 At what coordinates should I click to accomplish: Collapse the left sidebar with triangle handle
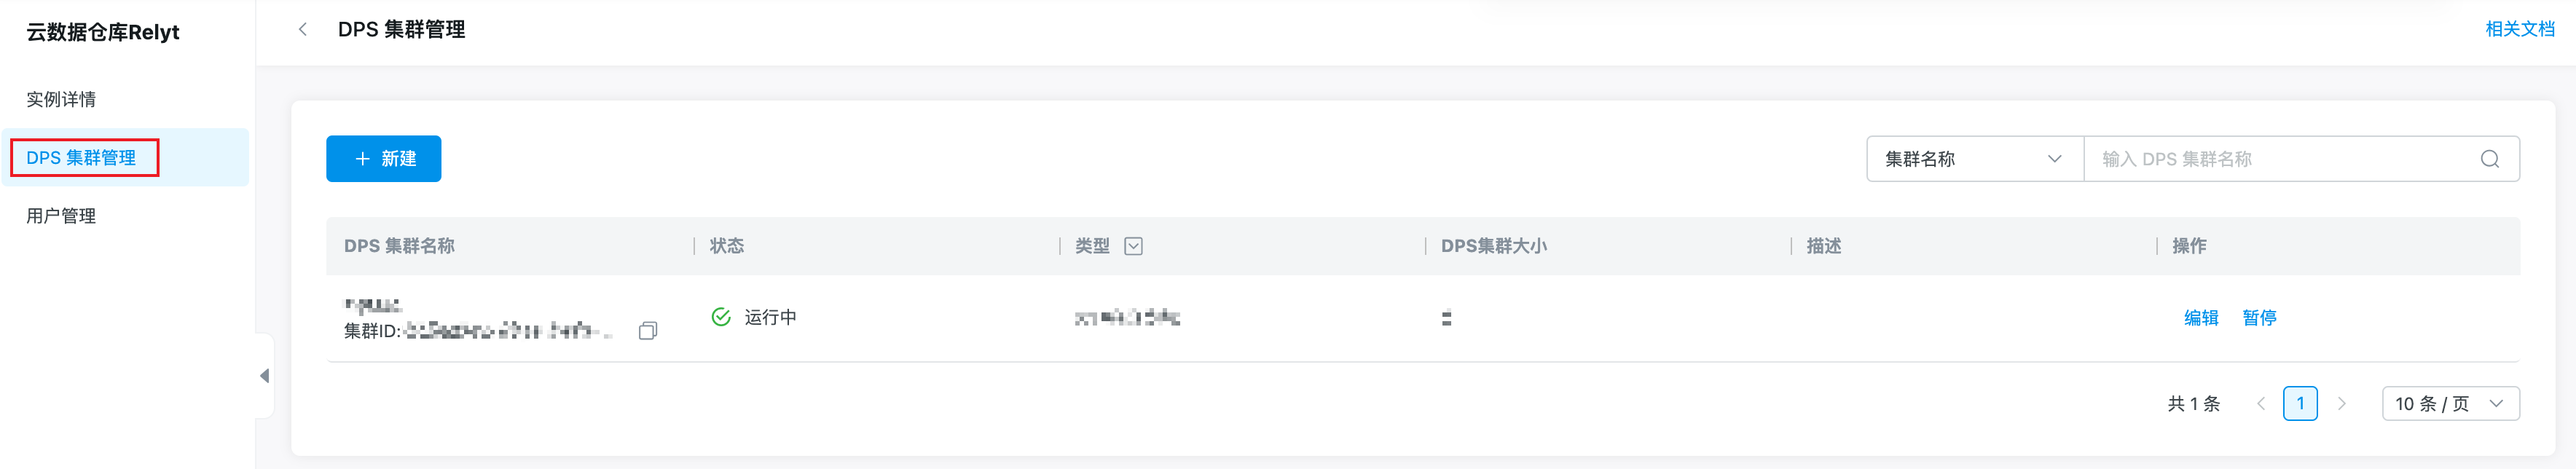[x=264, y=376]
